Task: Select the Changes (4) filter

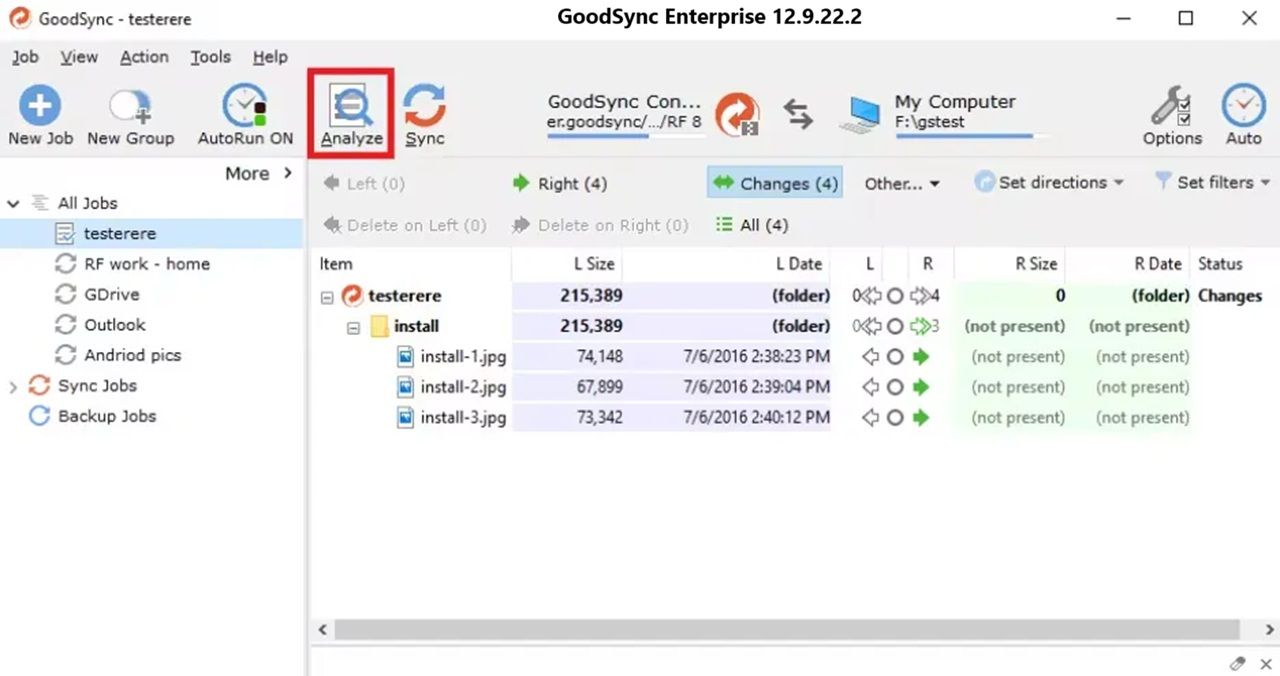Action: [x=775, y=183]
